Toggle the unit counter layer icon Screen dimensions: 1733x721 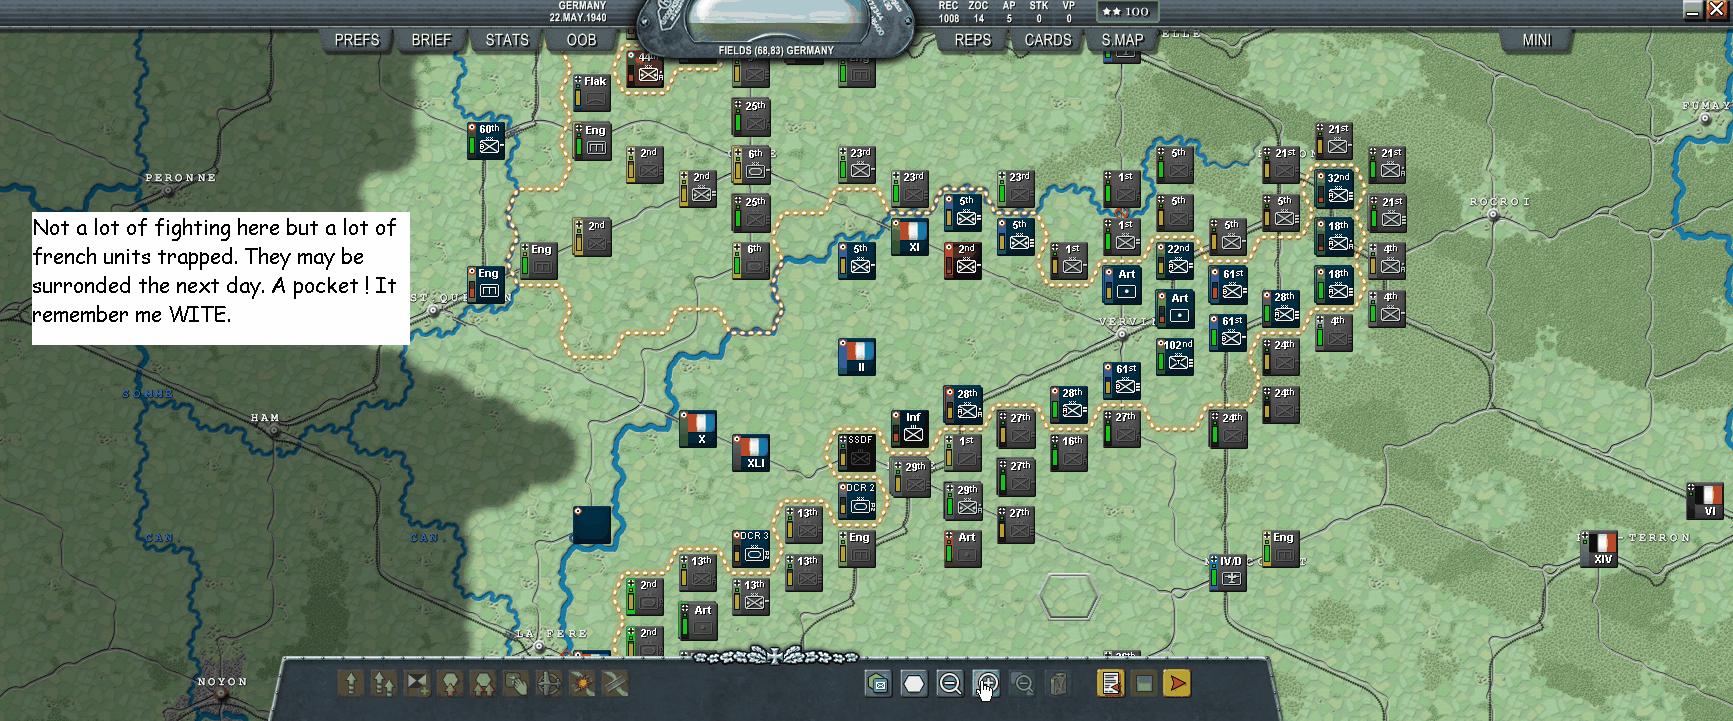(x=878, y=684)
